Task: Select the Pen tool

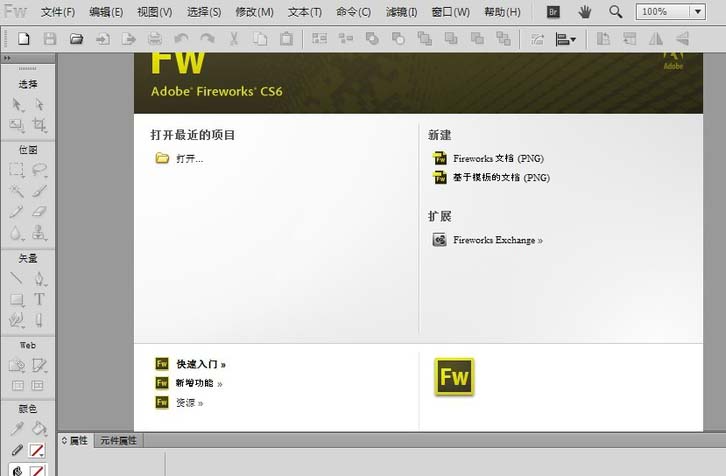Action: click(39, 278)
